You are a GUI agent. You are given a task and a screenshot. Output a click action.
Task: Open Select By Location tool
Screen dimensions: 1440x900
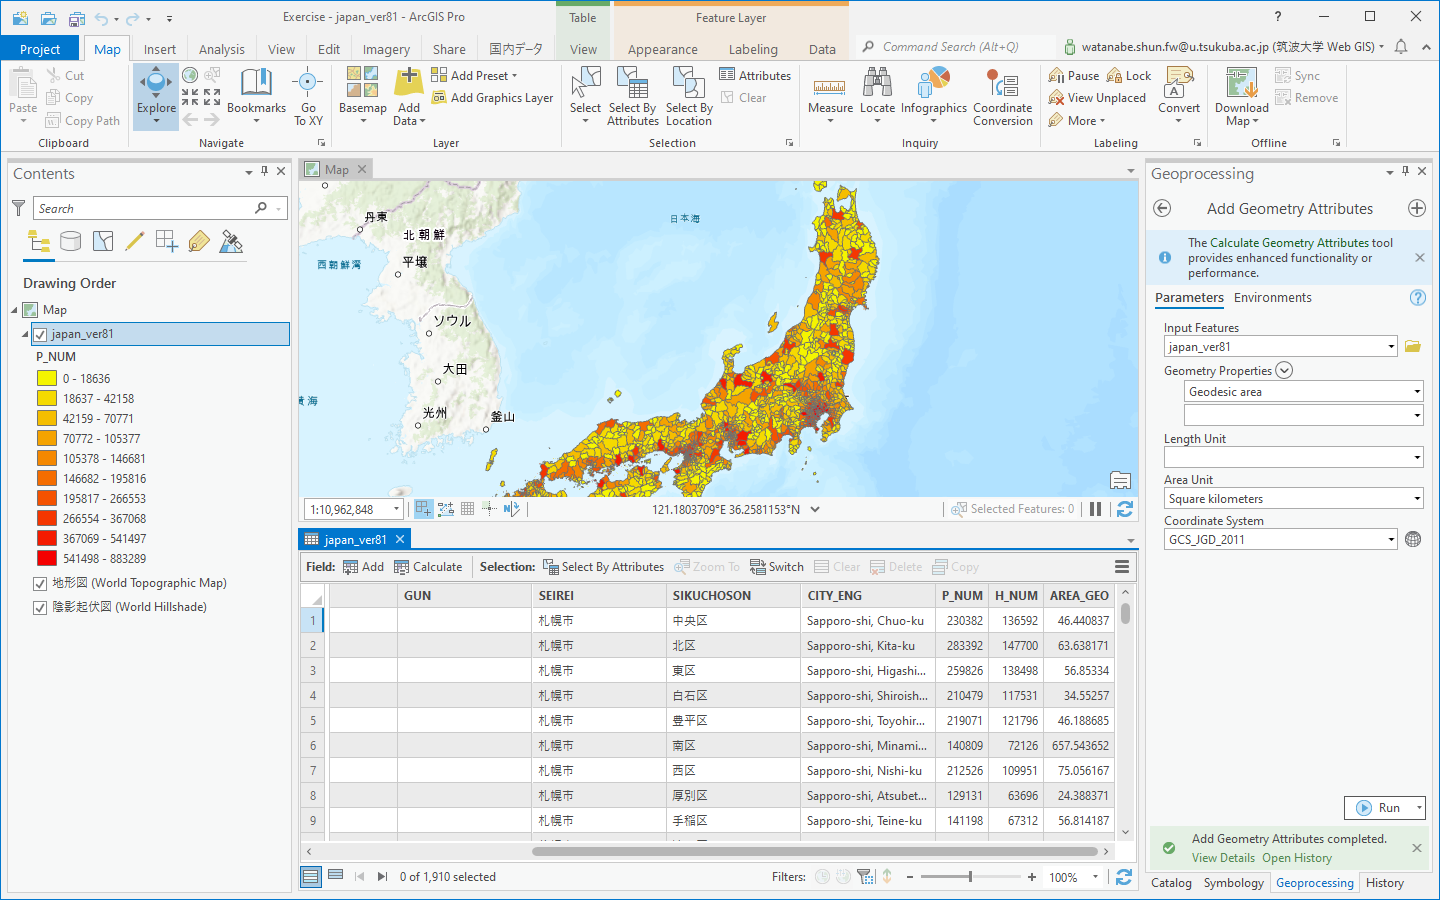coord(689,96)
